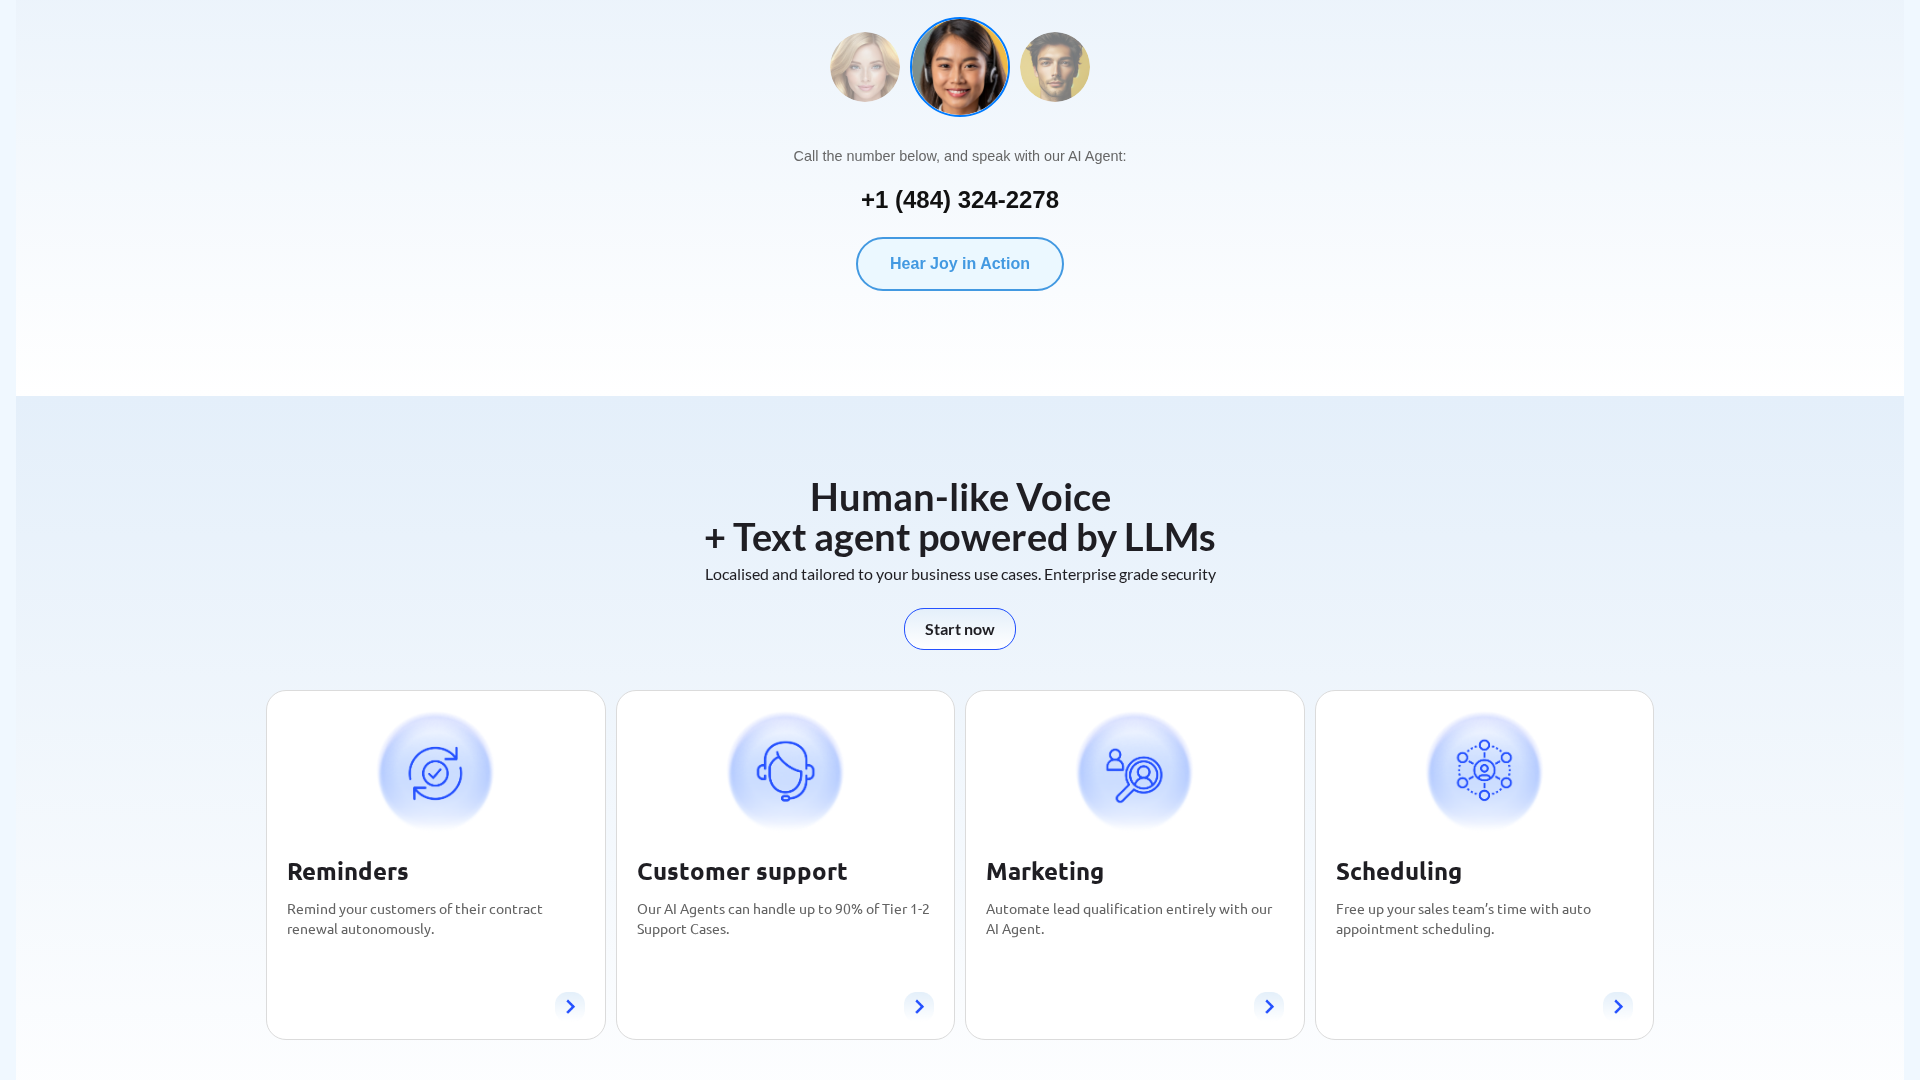Image resolution: width=1920 pixels, height=1080 pixels.
Task: Select Joy's highlighted headset avatar
Action: pos(959,66)
